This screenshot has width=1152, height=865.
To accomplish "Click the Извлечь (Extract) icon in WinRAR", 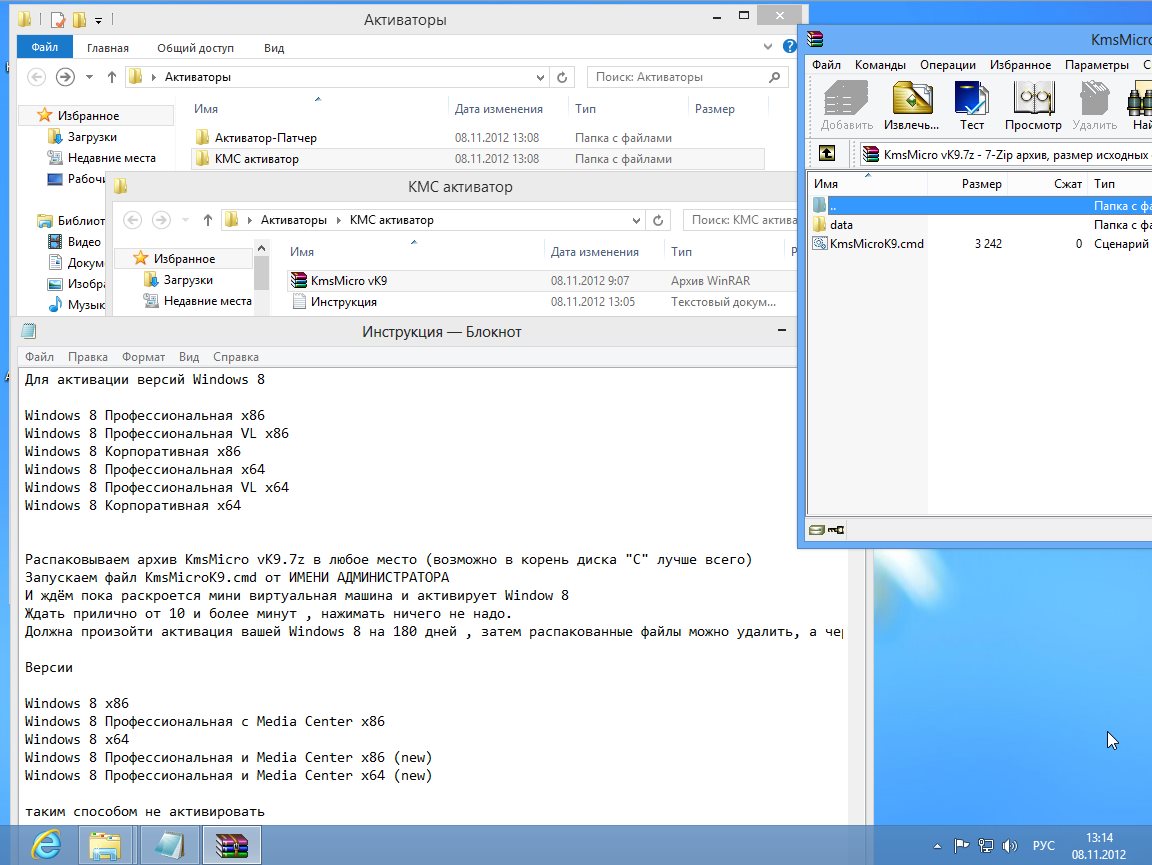I will (x=911, y=106).
